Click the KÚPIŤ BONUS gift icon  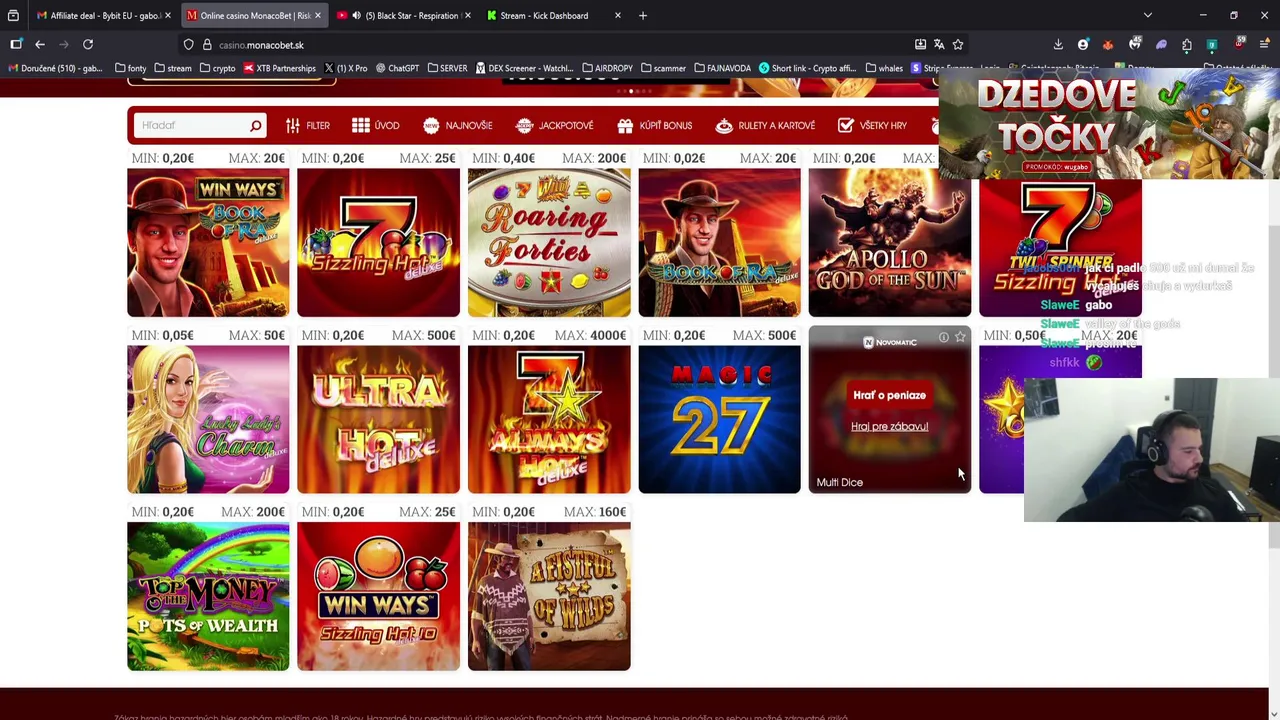625,125
